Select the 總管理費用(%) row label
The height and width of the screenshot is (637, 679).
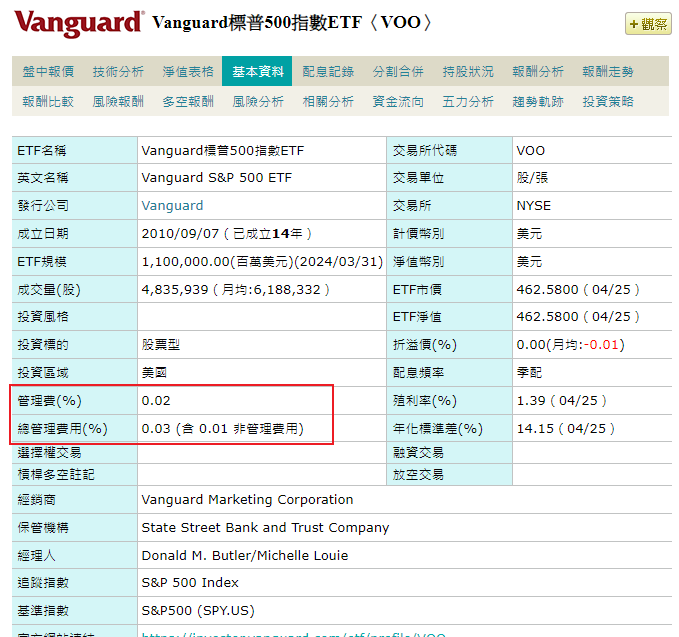tap(62, 429)
